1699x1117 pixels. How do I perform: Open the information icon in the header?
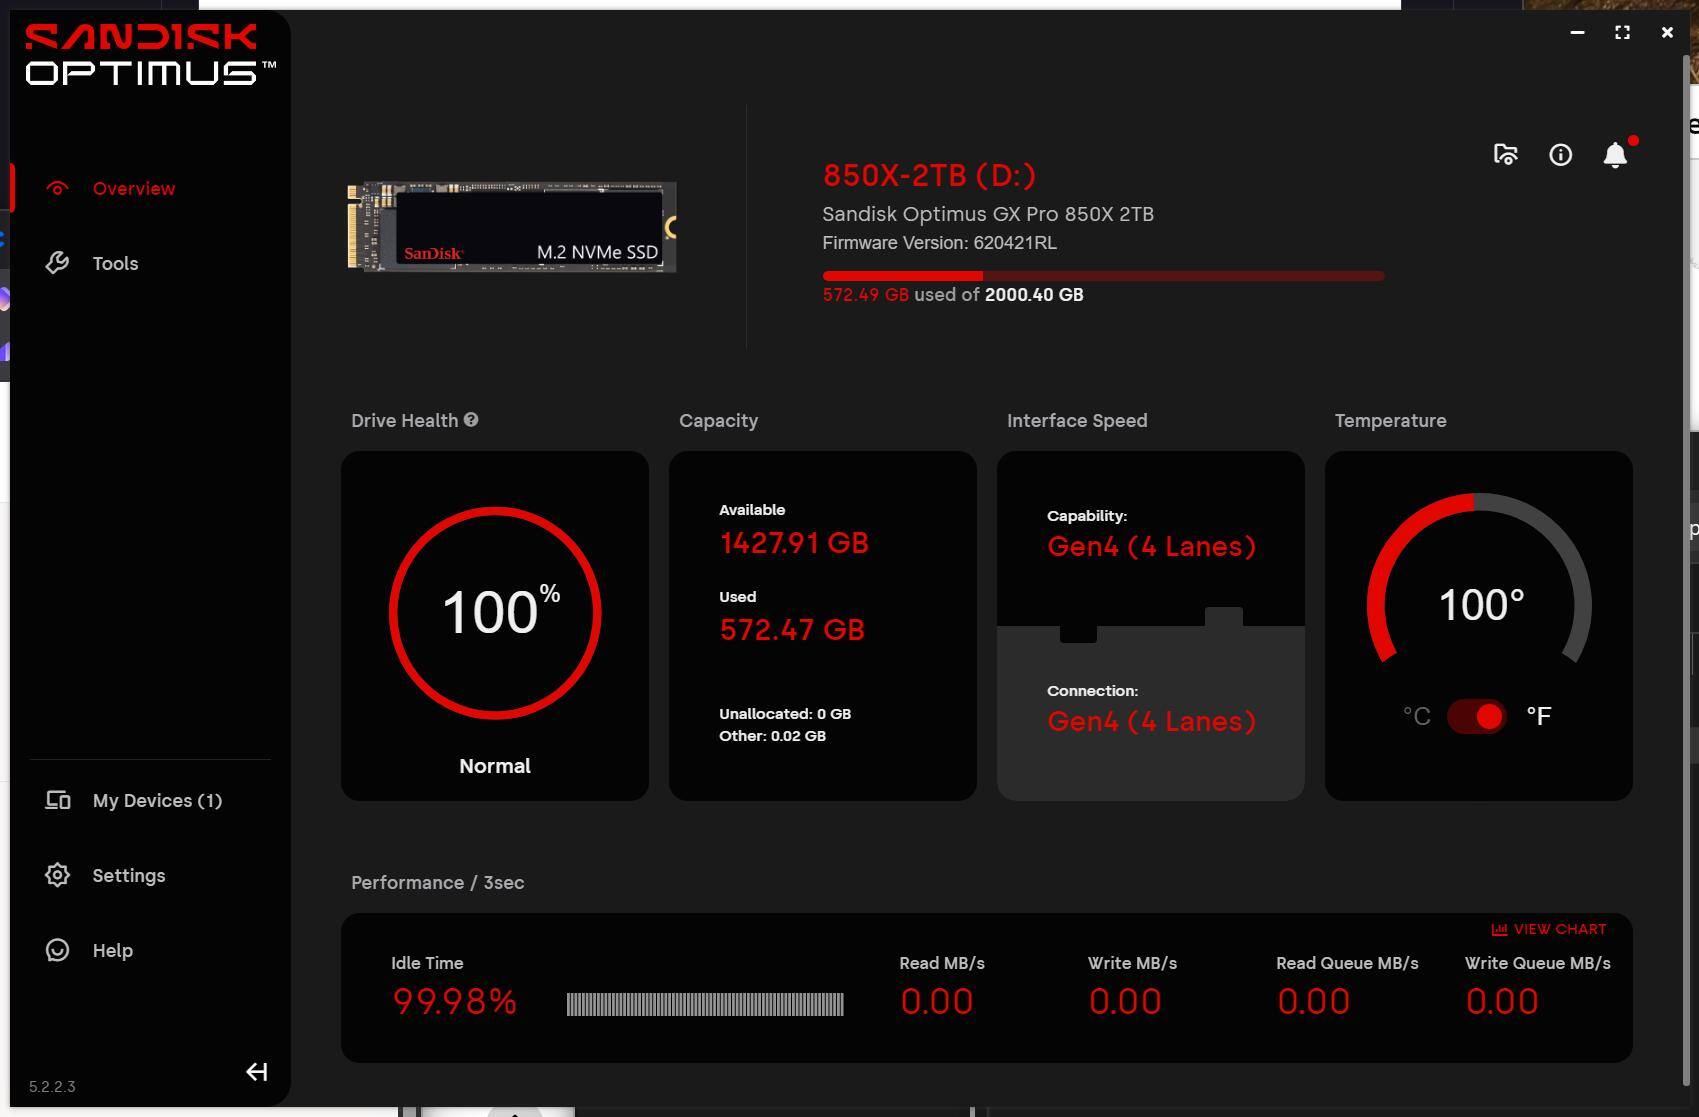[1560, 154]
